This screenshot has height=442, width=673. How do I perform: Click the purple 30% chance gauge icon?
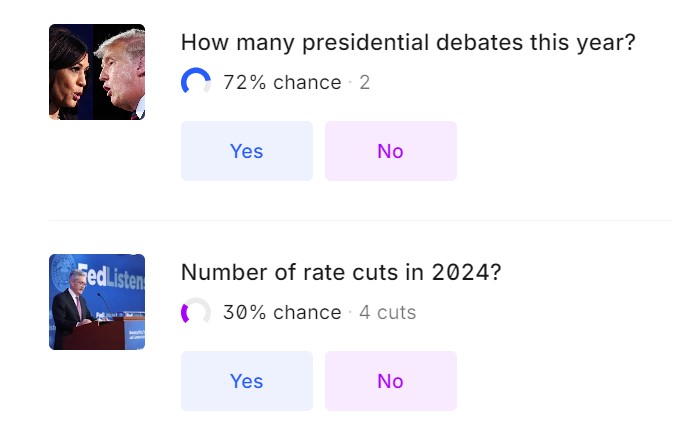point(196,312)
